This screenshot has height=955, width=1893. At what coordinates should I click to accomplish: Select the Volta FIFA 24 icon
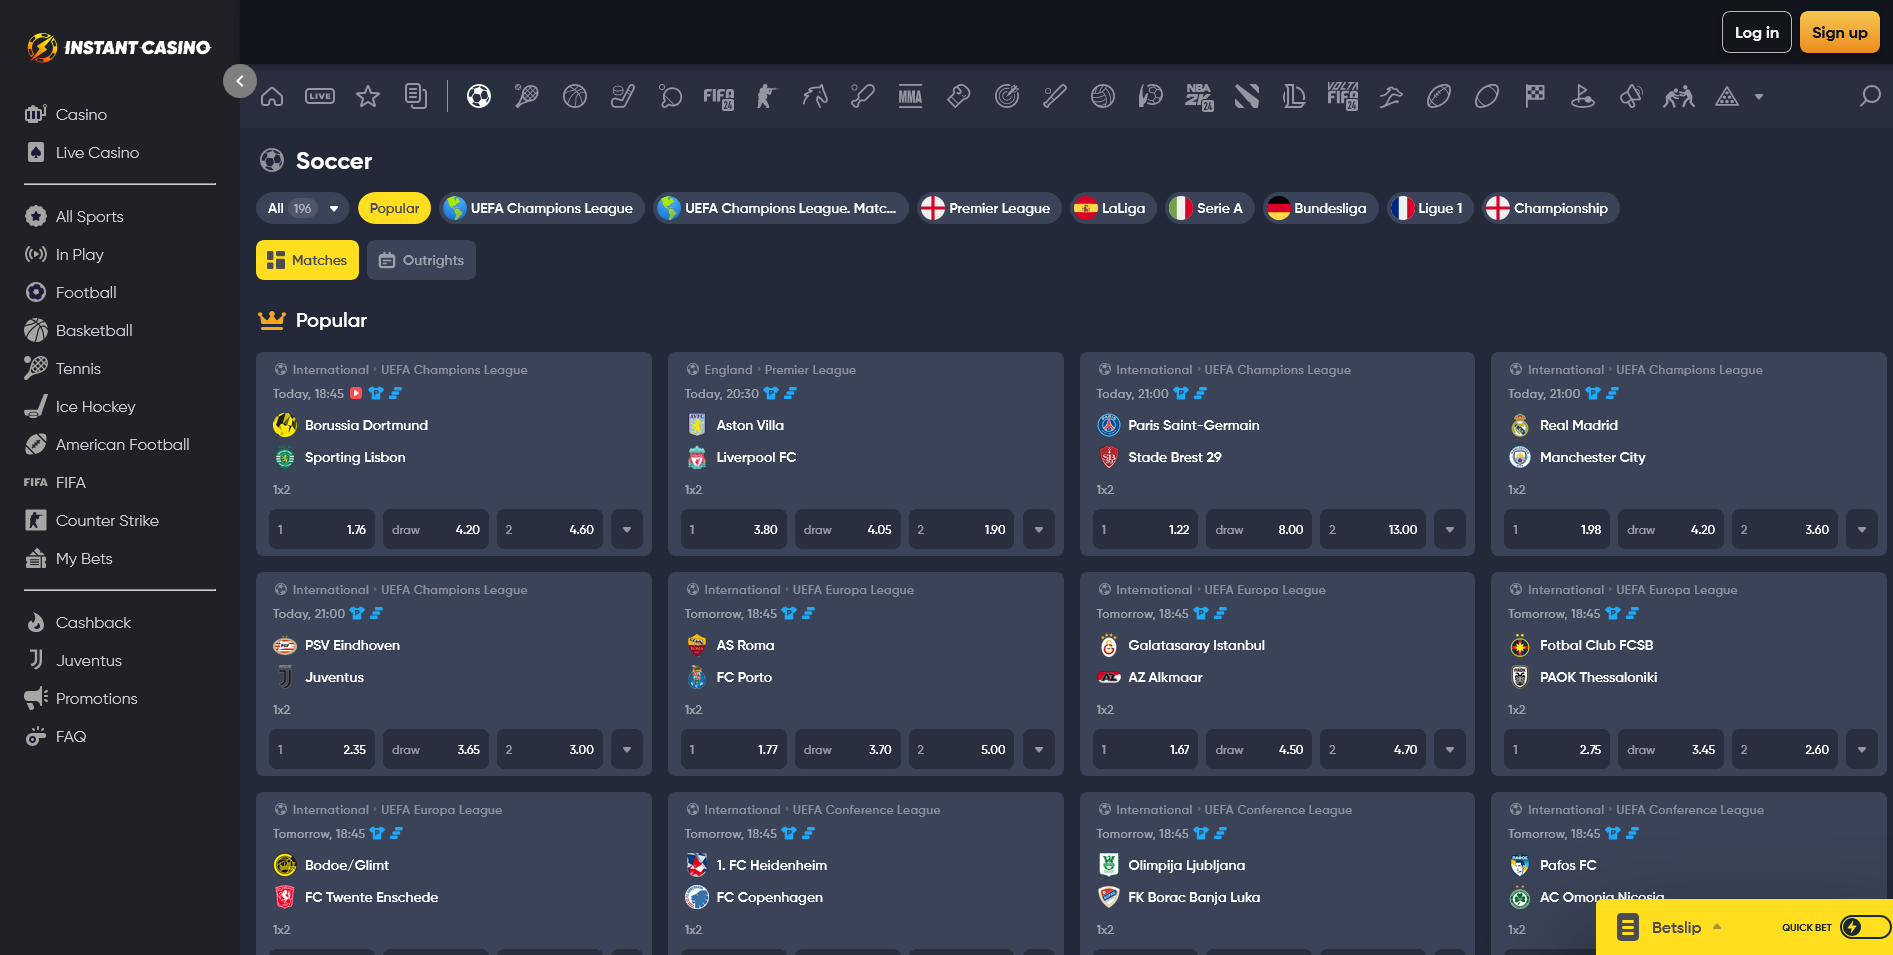point(1343,97)
